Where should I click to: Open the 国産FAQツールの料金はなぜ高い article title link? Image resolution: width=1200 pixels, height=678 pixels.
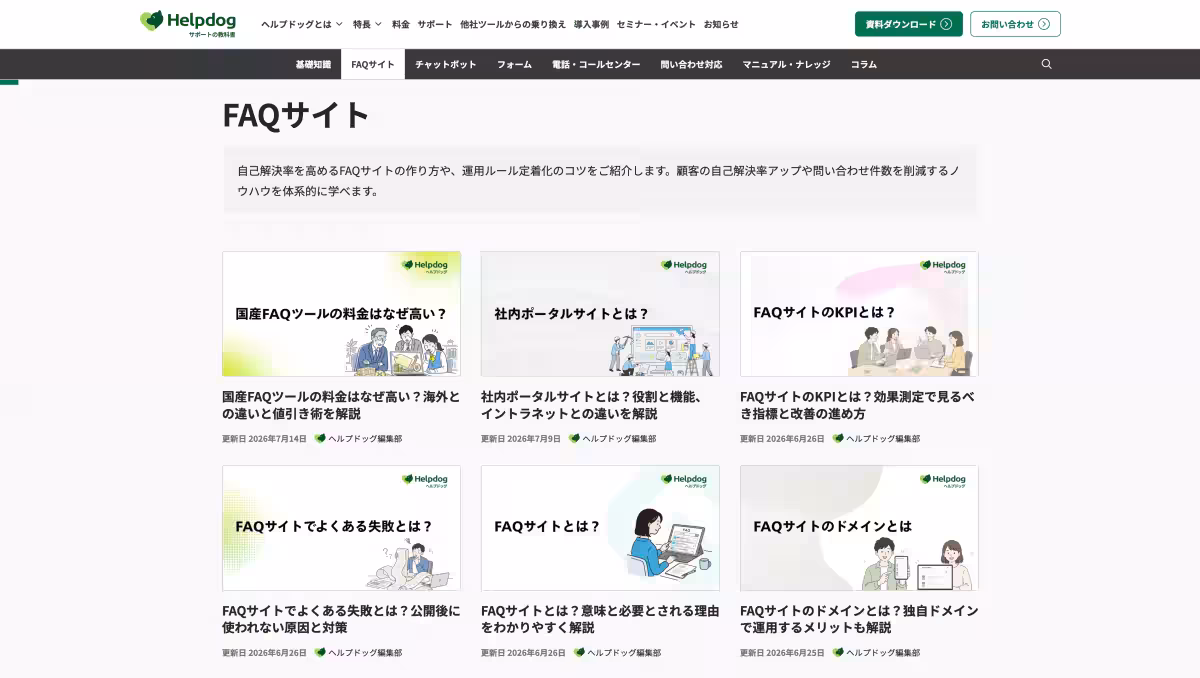click(341, 405)
